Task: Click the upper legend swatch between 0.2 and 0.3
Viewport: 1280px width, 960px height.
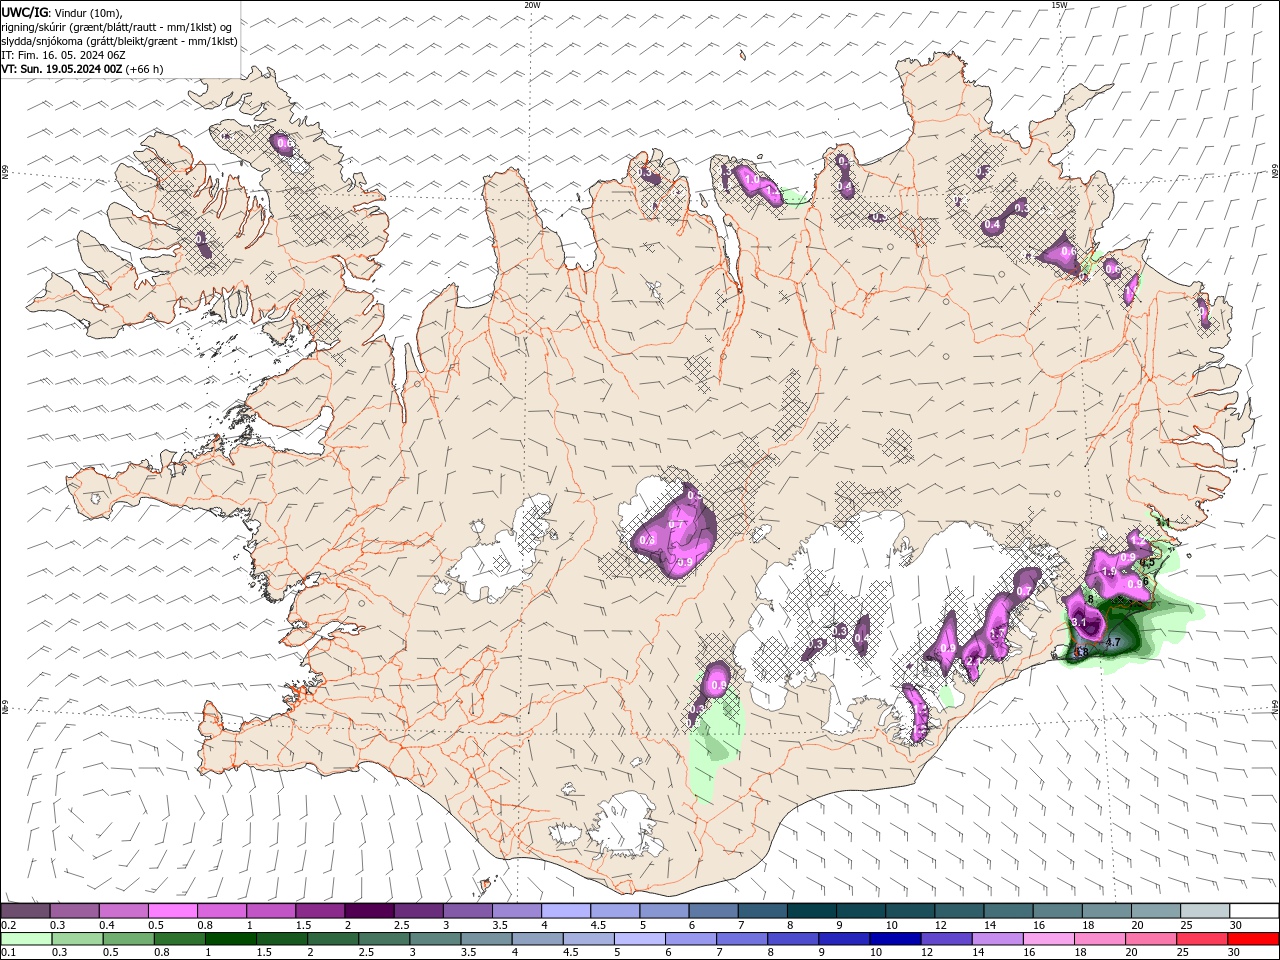Action: pyautogui.click(x=26, y=911)
